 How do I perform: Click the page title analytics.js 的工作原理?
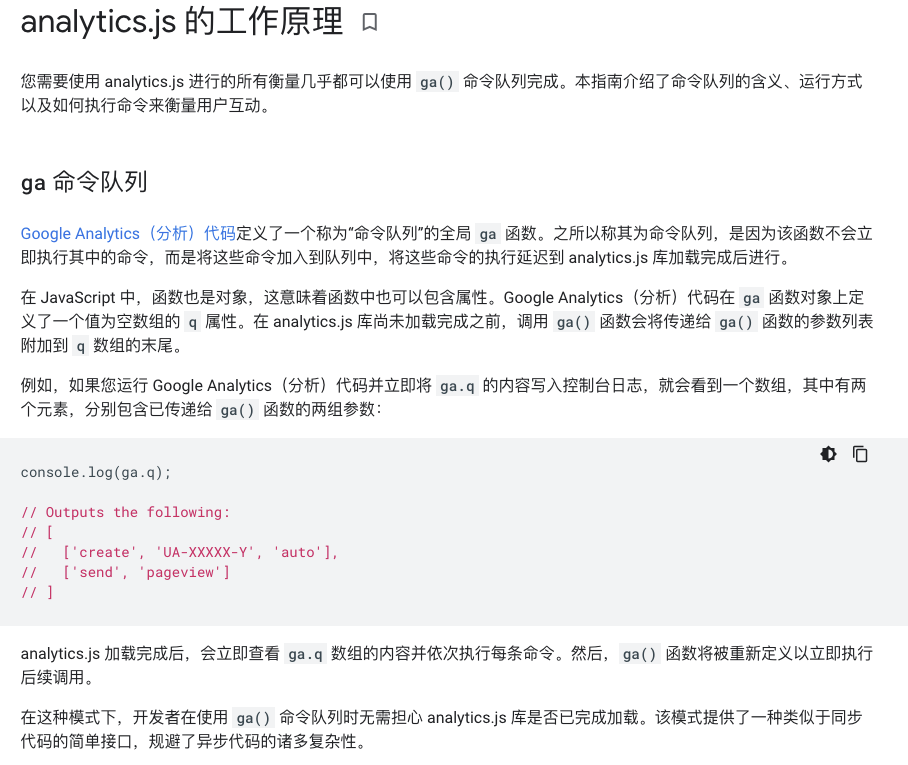tap(180, 21)
